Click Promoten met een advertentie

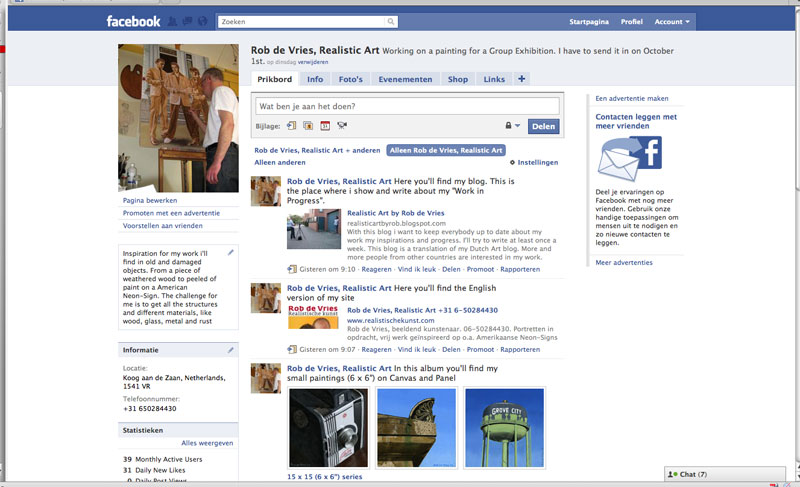(171, 213)
